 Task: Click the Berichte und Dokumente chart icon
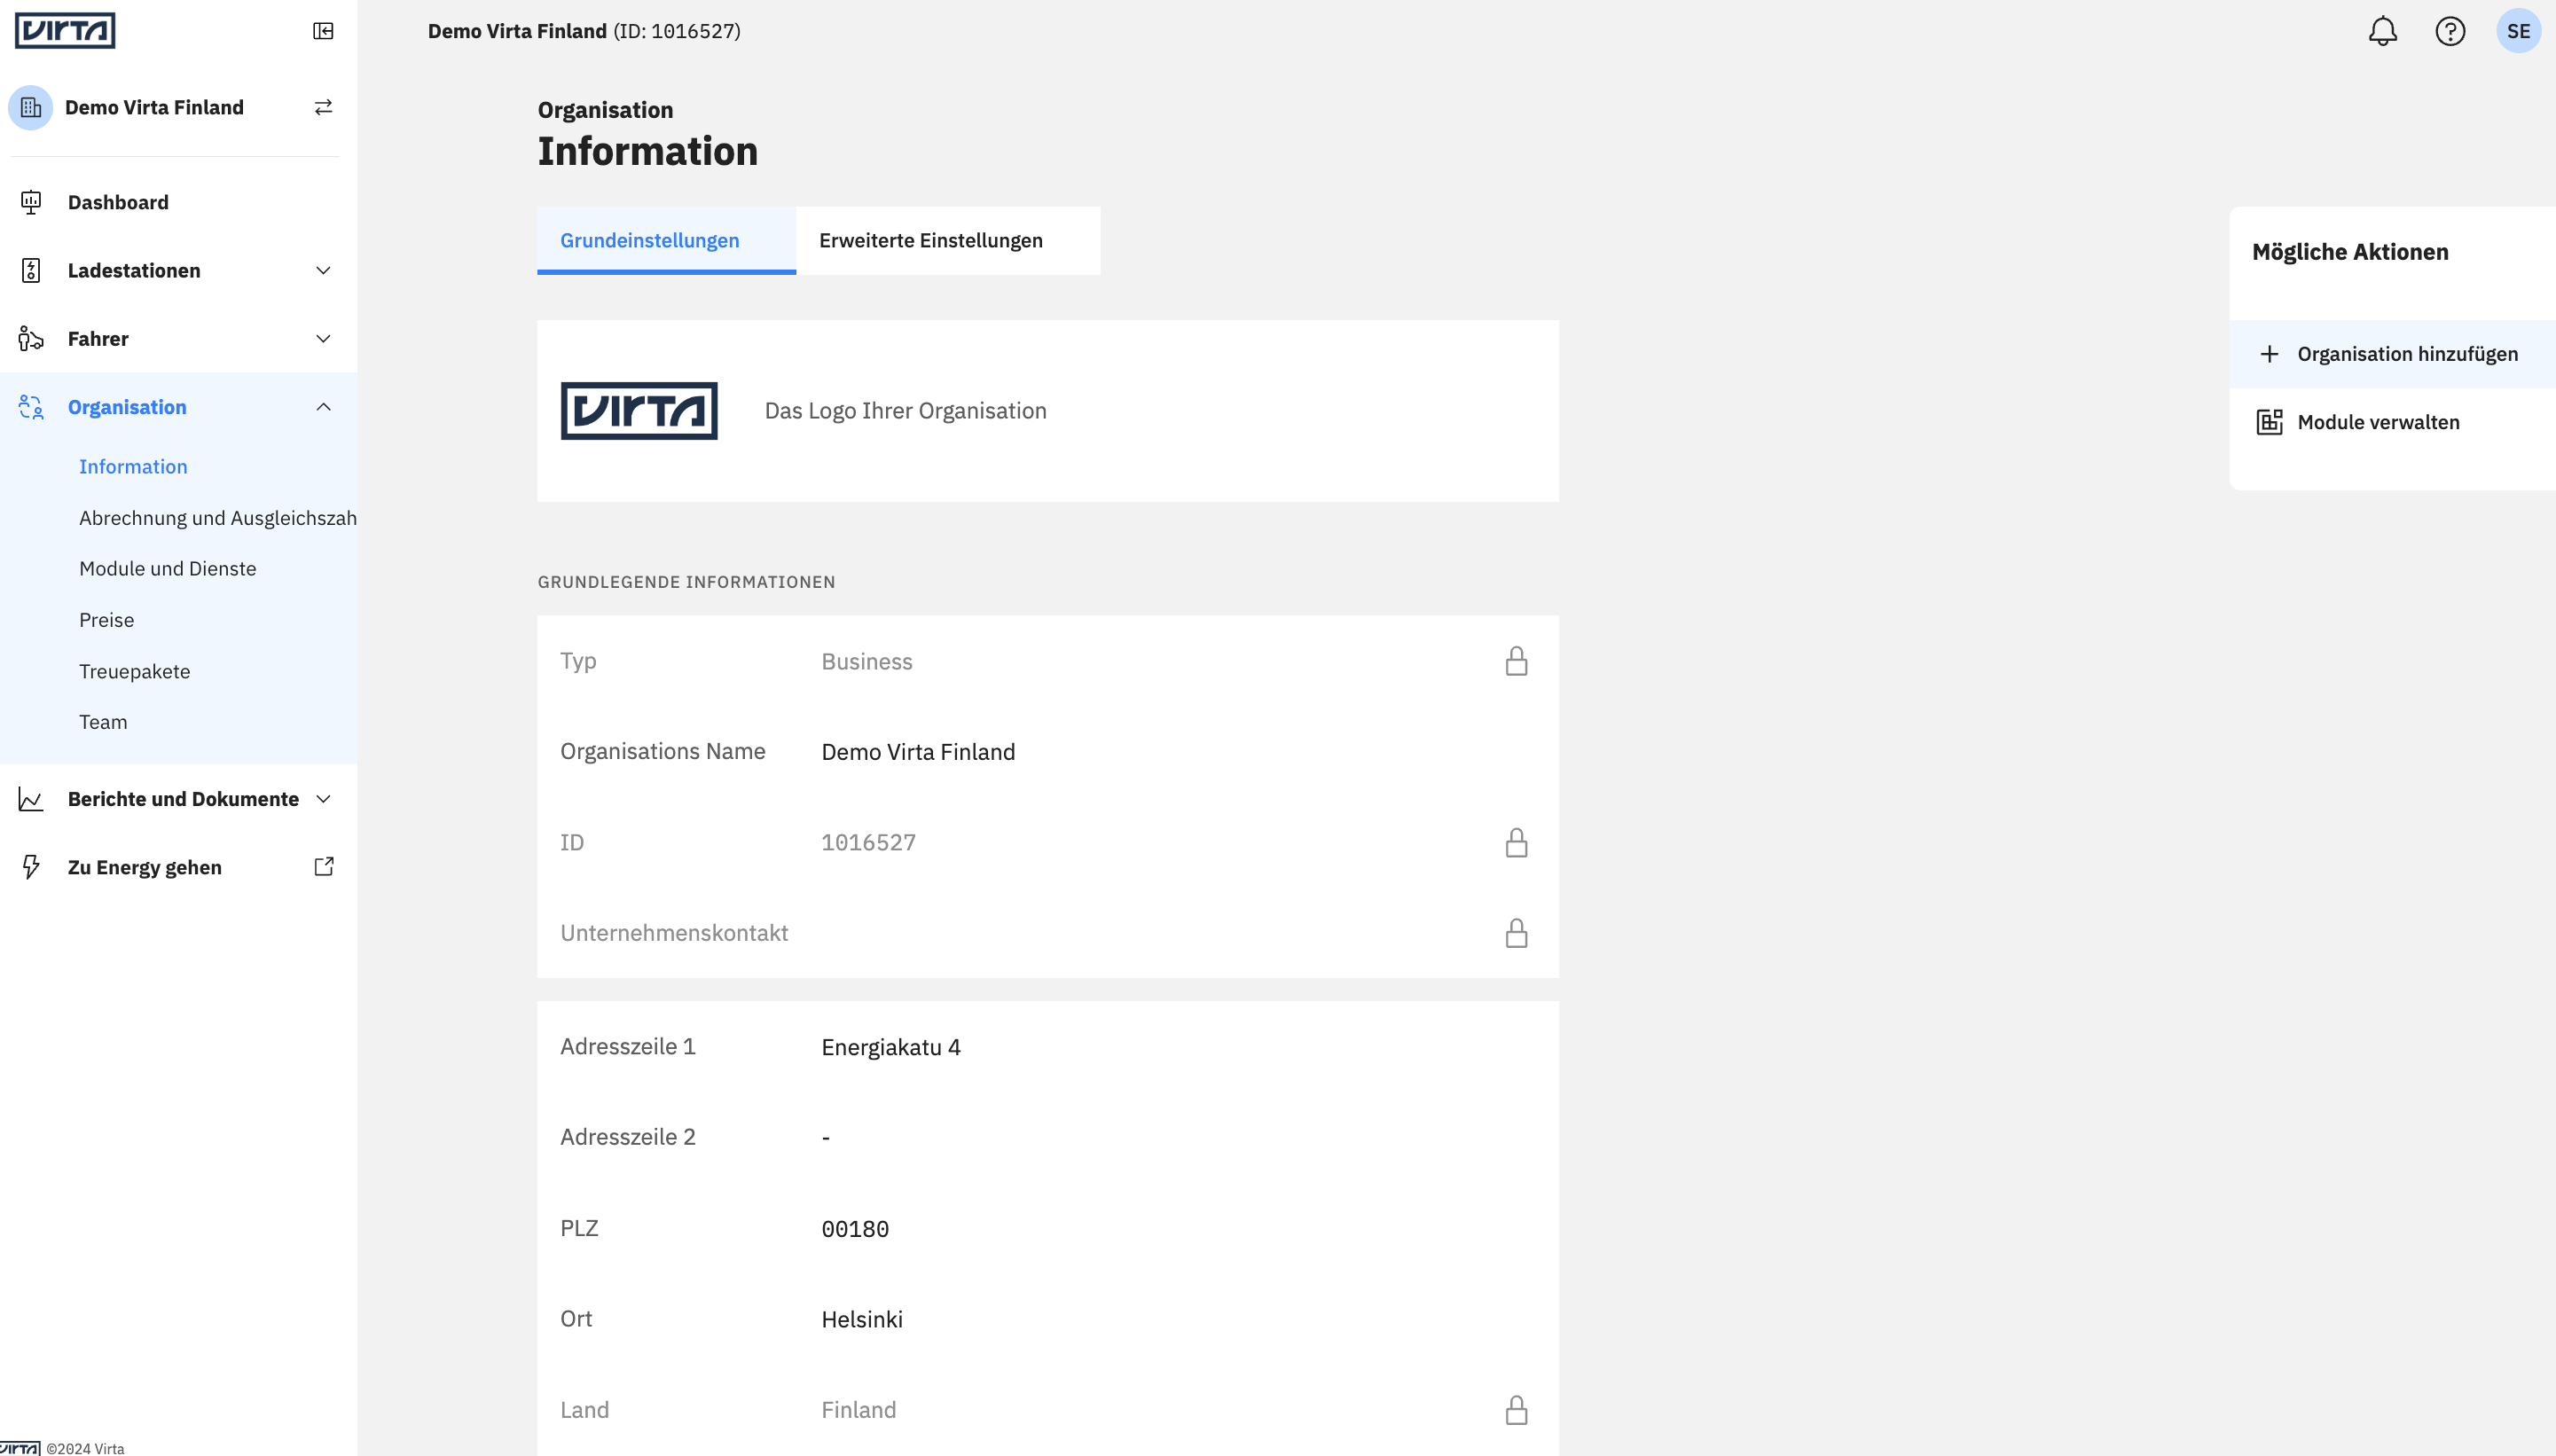pos(31,799)
